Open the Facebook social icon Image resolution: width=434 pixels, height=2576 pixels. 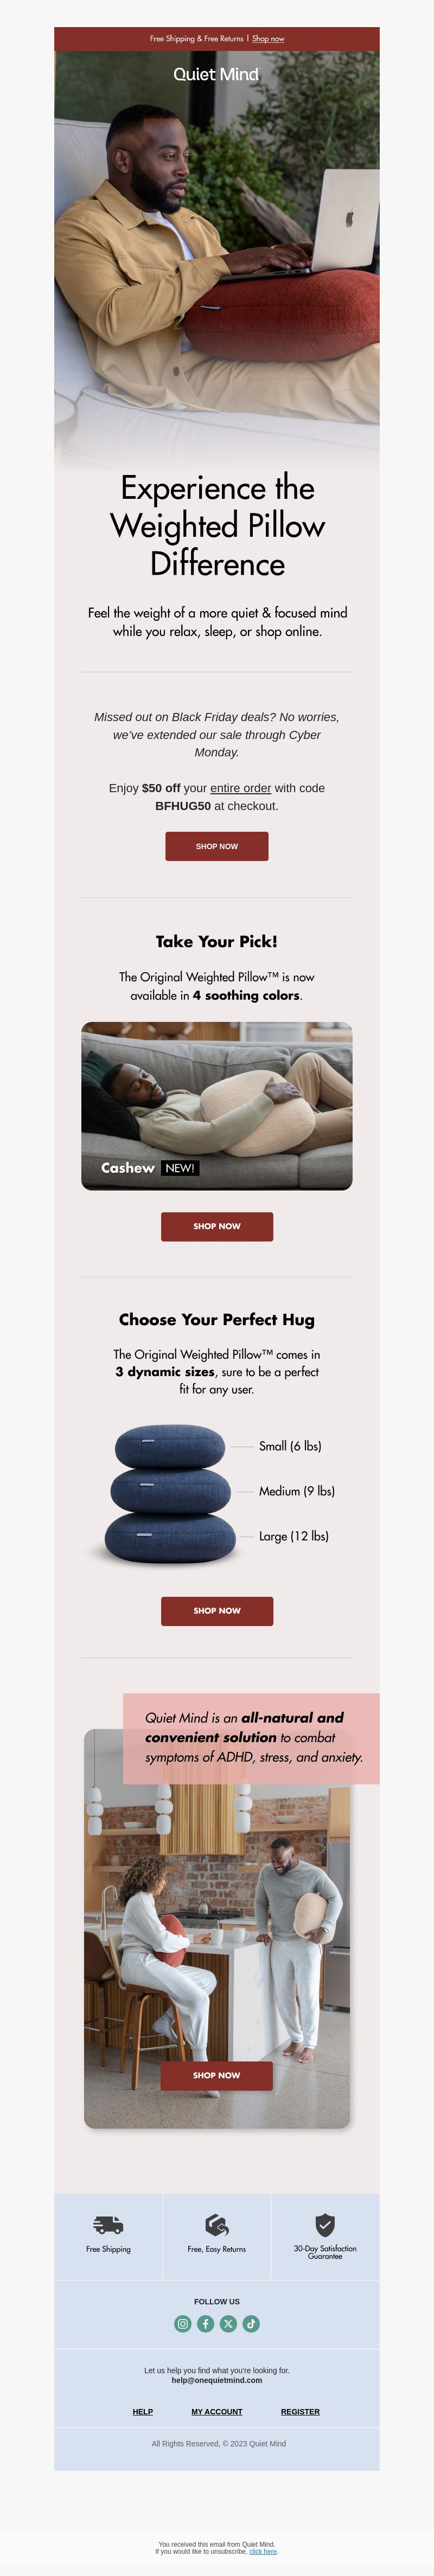click(x=206, y=2323)
